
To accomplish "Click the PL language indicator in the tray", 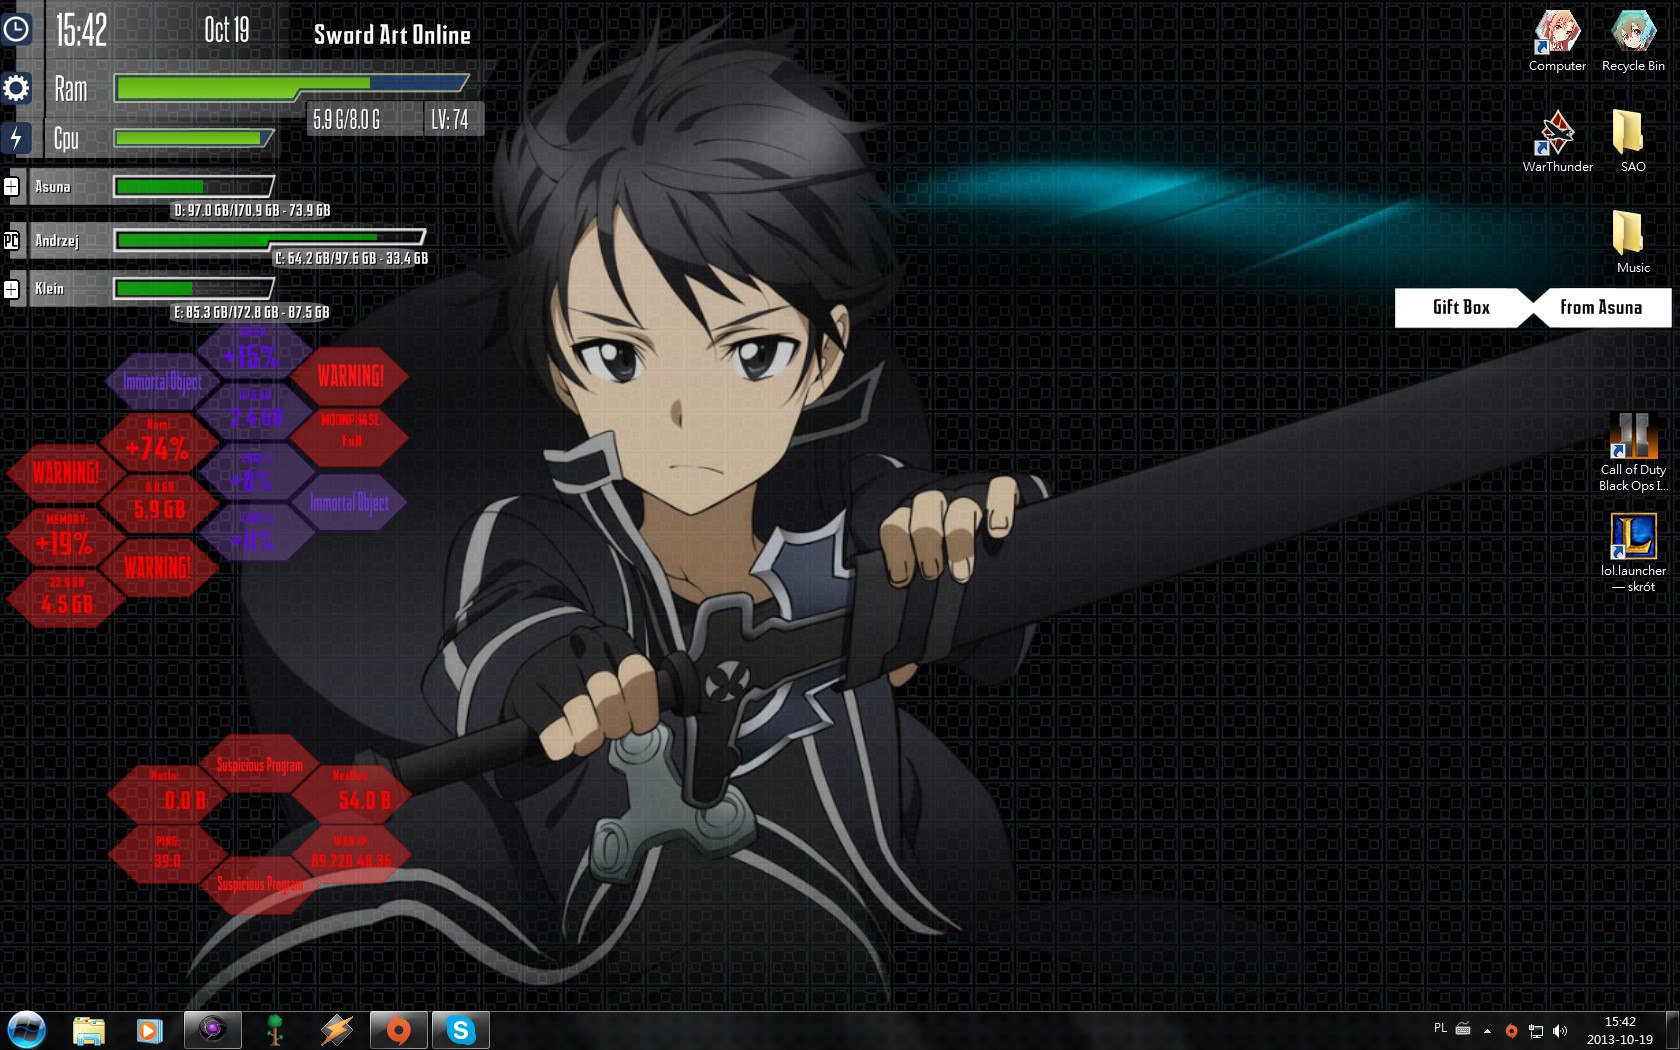I will pos(1440,1028).
